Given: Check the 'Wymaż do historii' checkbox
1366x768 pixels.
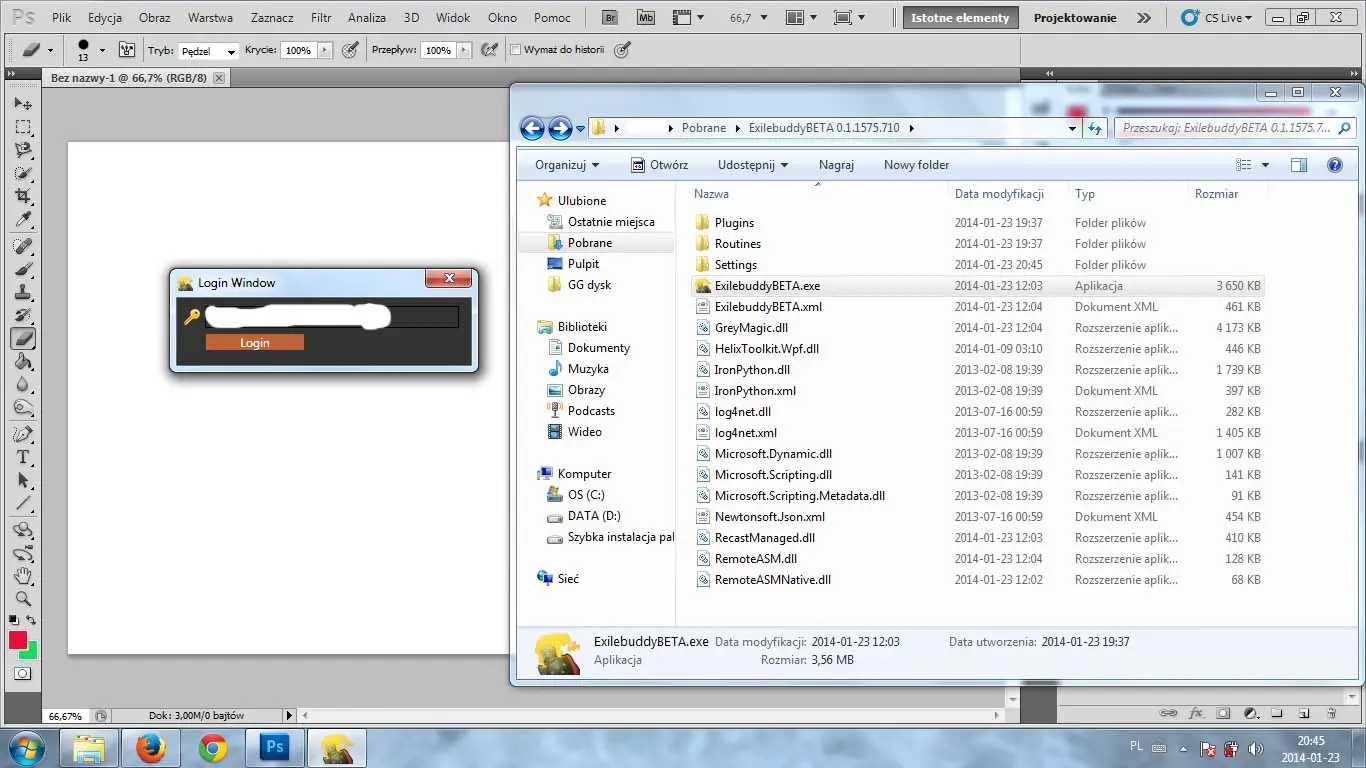Looking at the screenshot, I should pos(516,50).
